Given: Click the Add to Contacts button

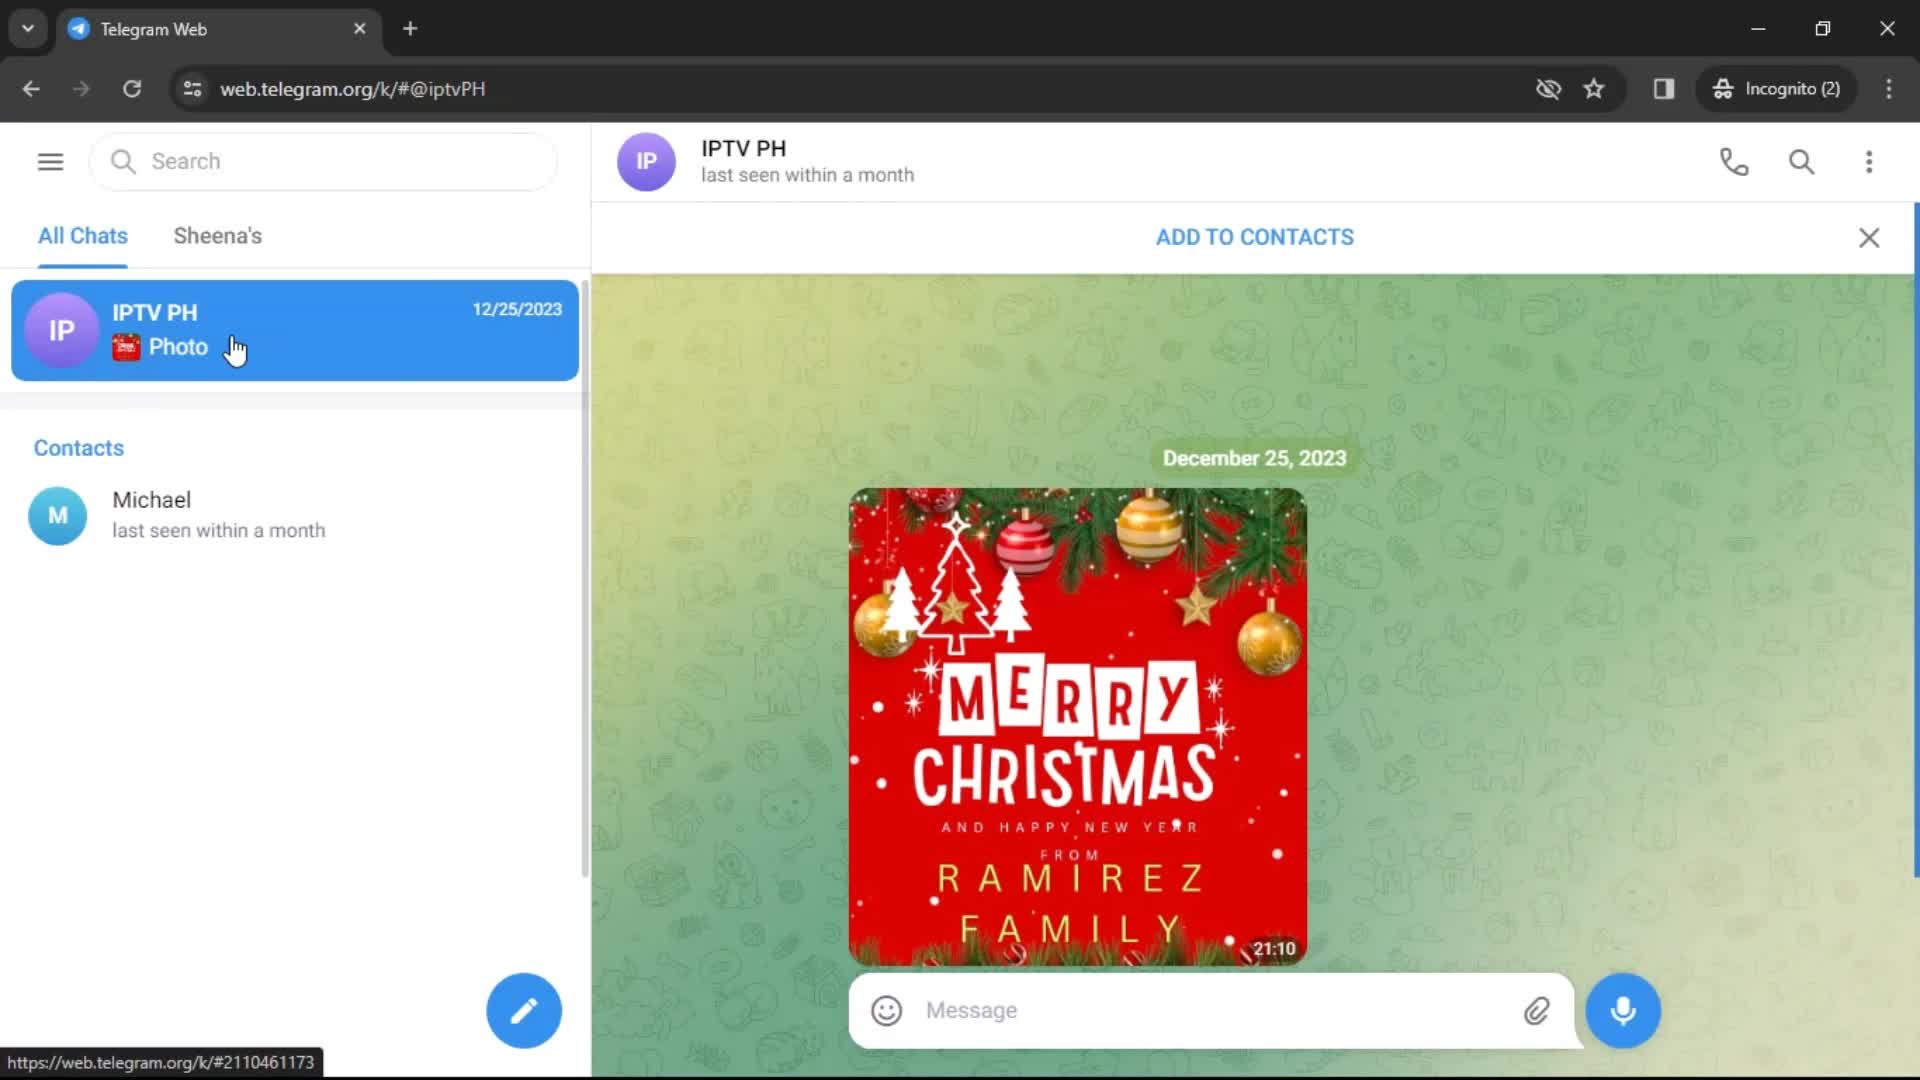Looking at the screenshot, I should (x=1254, y=237).
